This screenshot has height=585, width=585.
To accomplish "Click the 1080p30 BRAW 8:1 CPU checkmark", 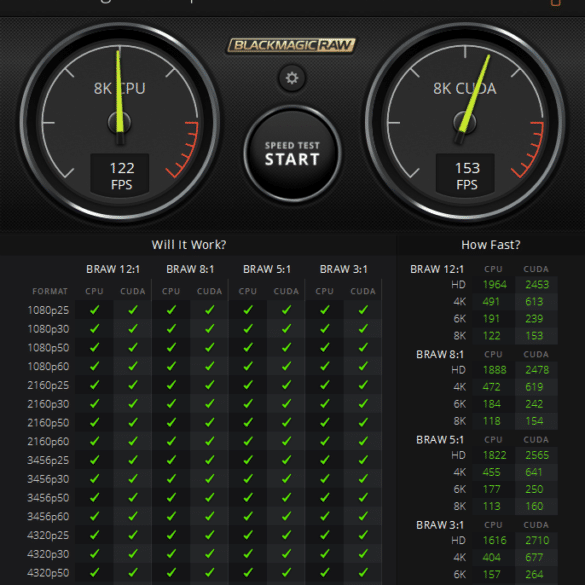I will coord(171,329).
